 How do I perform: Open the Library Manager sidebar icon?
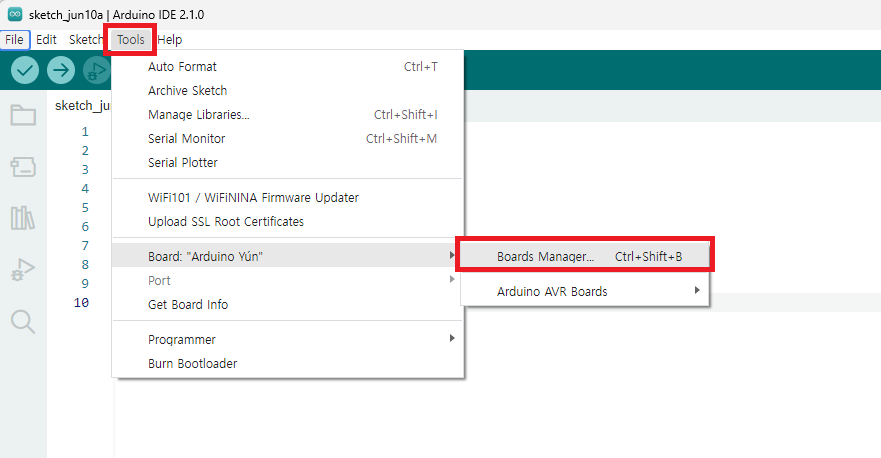pyautogui.click(x=23, y=218)
